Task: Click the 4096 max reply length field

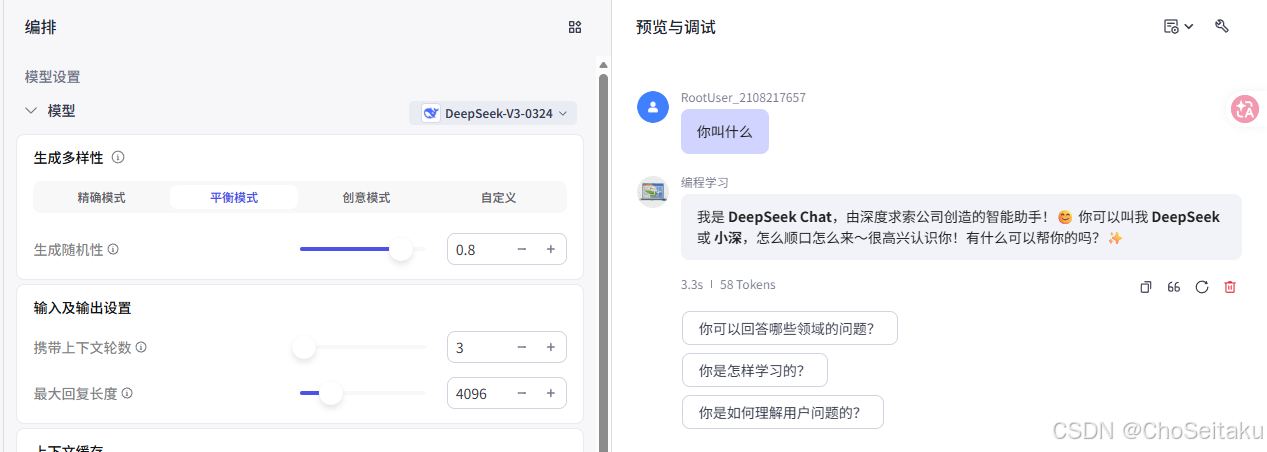Action: click(x=478, y=393)
